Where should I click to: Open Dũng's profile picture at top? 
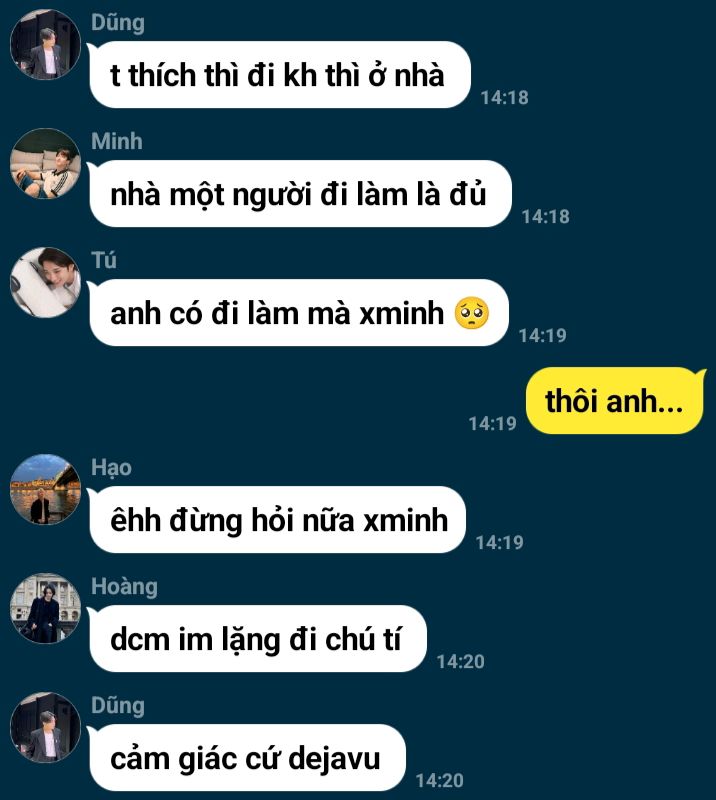point(45,44)
